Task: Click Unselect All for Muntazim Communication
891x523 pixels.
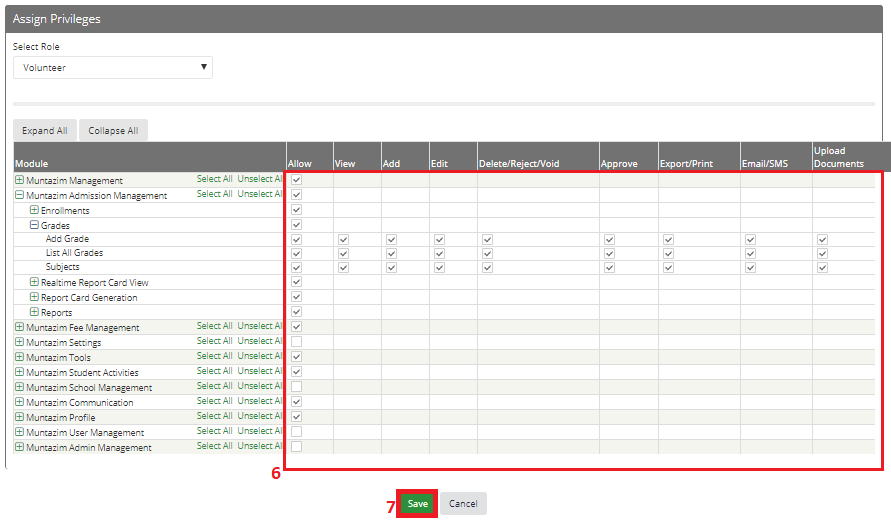Action: click(260, 401)
